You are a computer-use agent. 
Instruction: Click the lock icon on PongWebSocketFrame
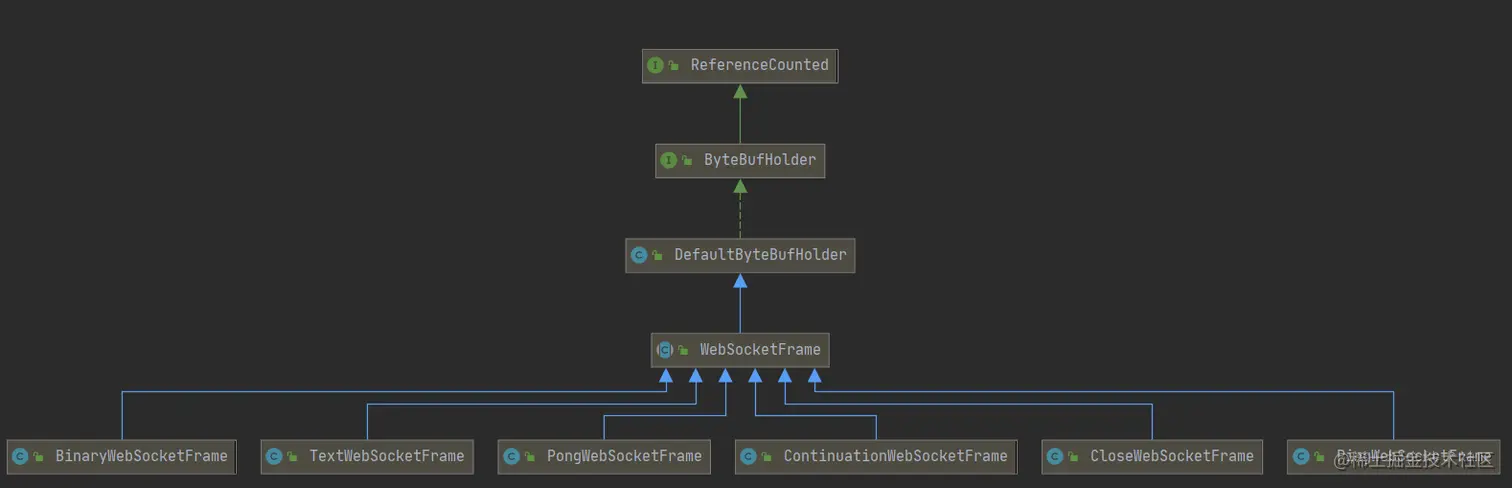coord(530,457)
